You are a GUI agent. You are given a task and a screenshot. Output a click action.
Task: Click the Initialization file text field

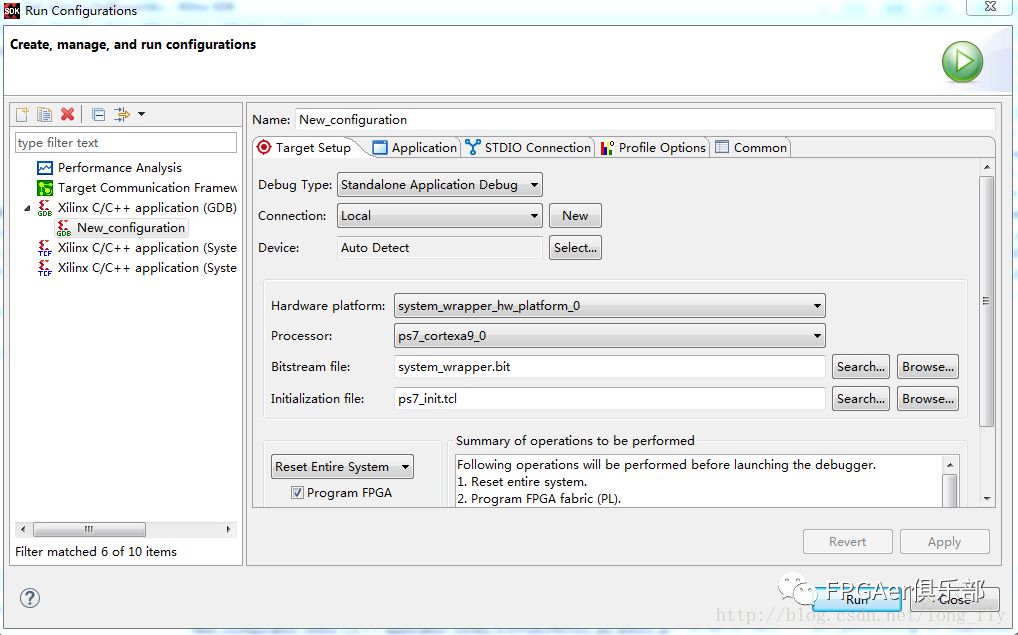click(x=610, y=399)
